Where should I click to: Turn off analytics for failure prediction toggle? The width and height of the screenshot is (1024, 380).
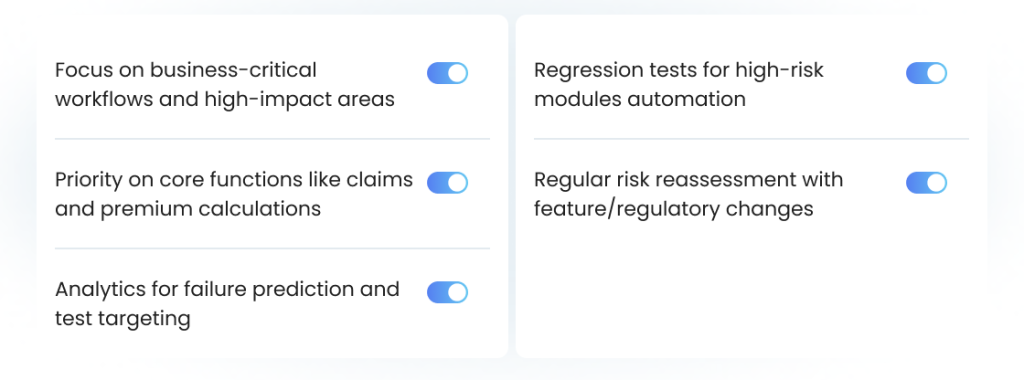(x=447, y=293)
